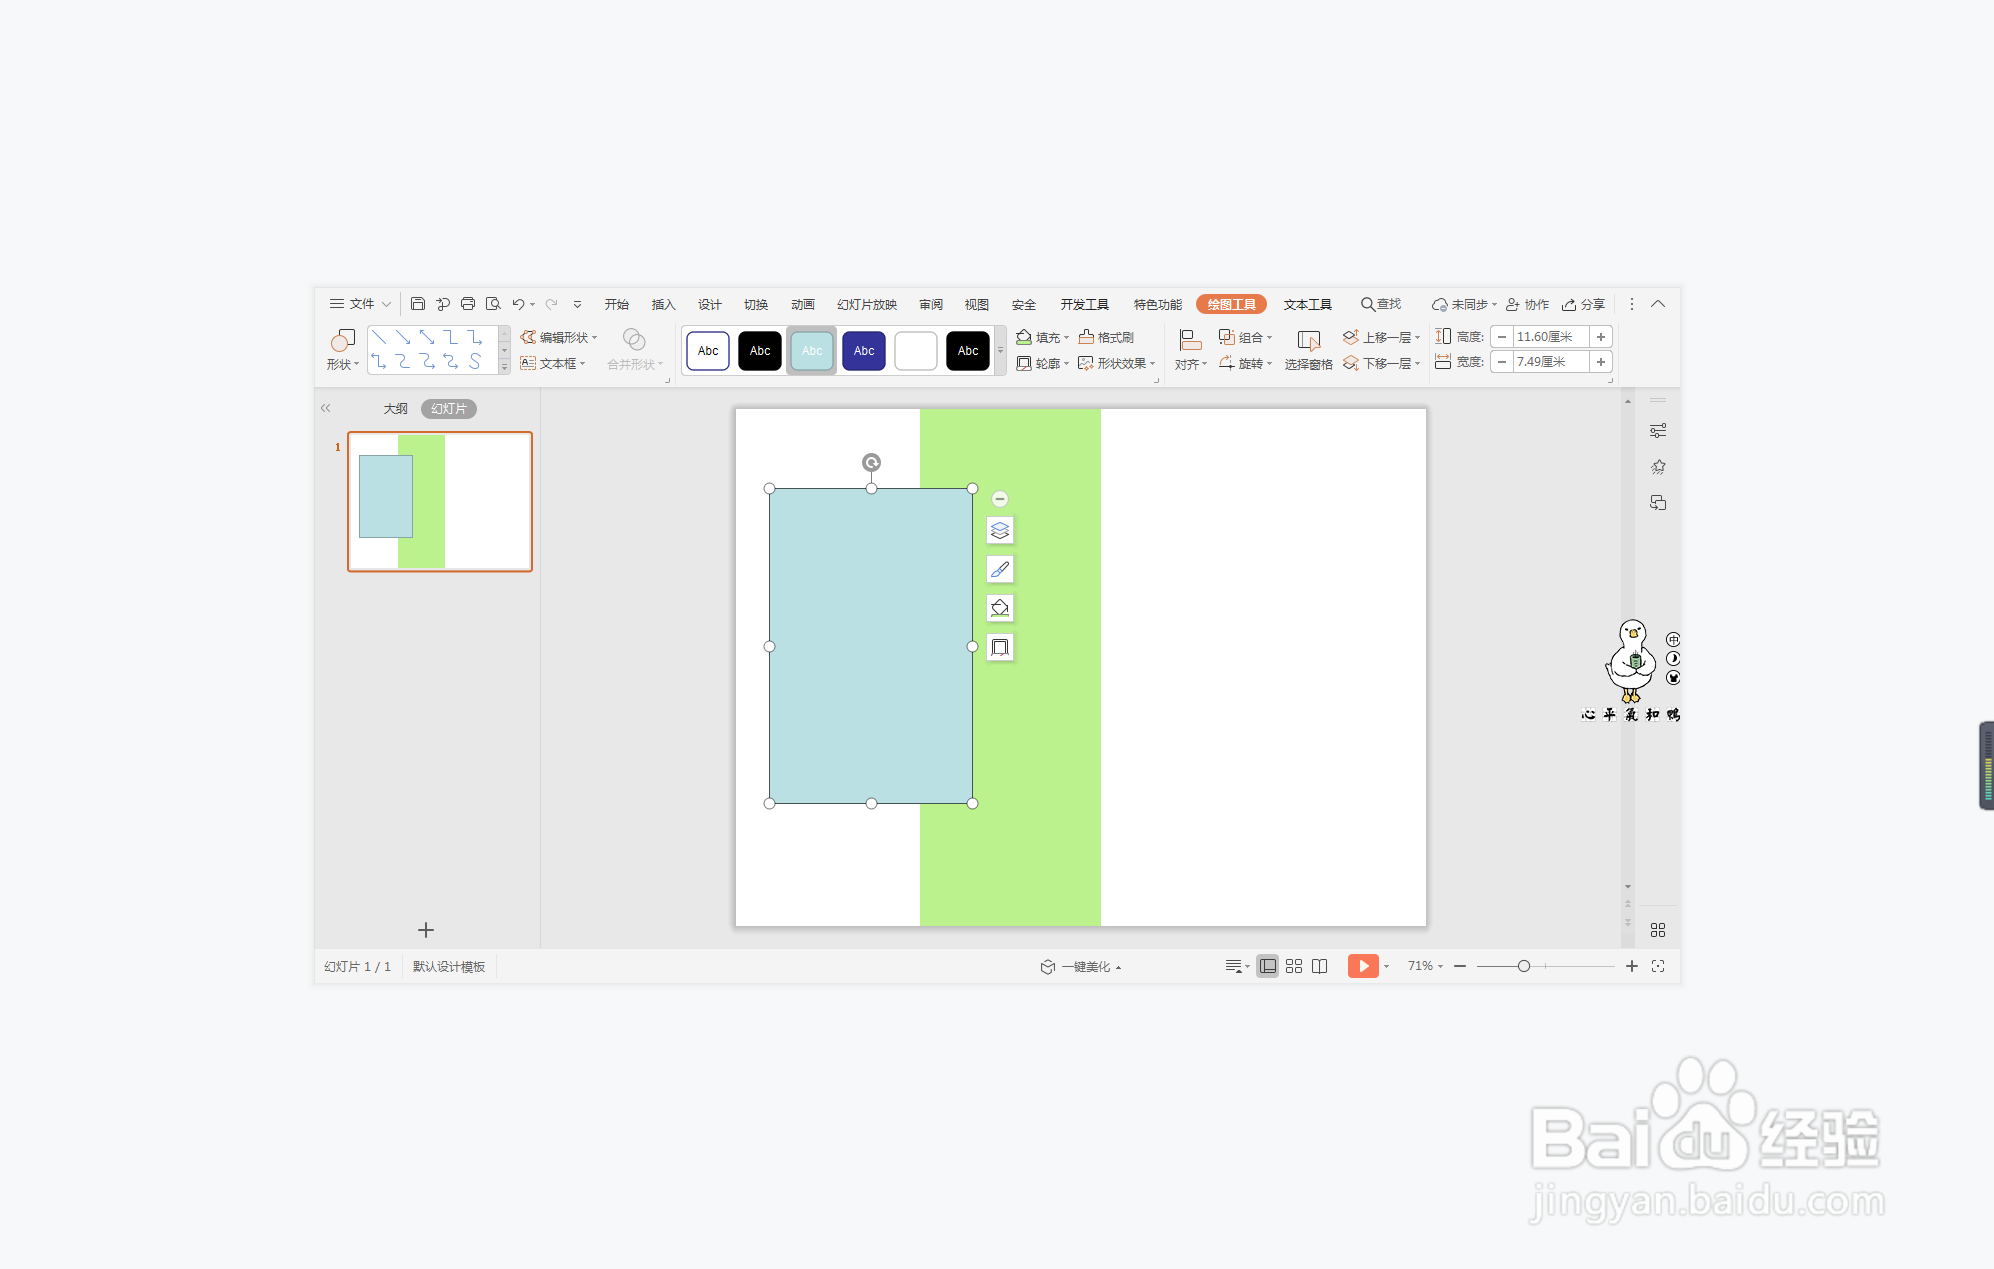Click the minus collapse icon beside shape
This screenshot has width=1994, height=1269.
pos(1000,498)
